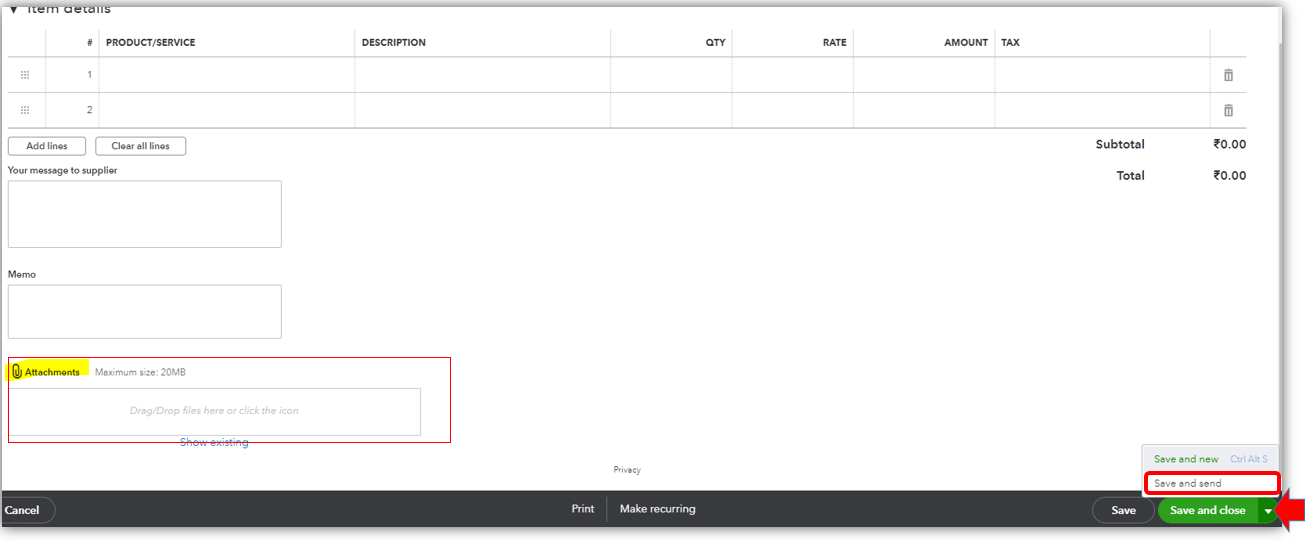Click the TAX column header
Viewport: 1307px width, 541px height.
click(1010, 43)
